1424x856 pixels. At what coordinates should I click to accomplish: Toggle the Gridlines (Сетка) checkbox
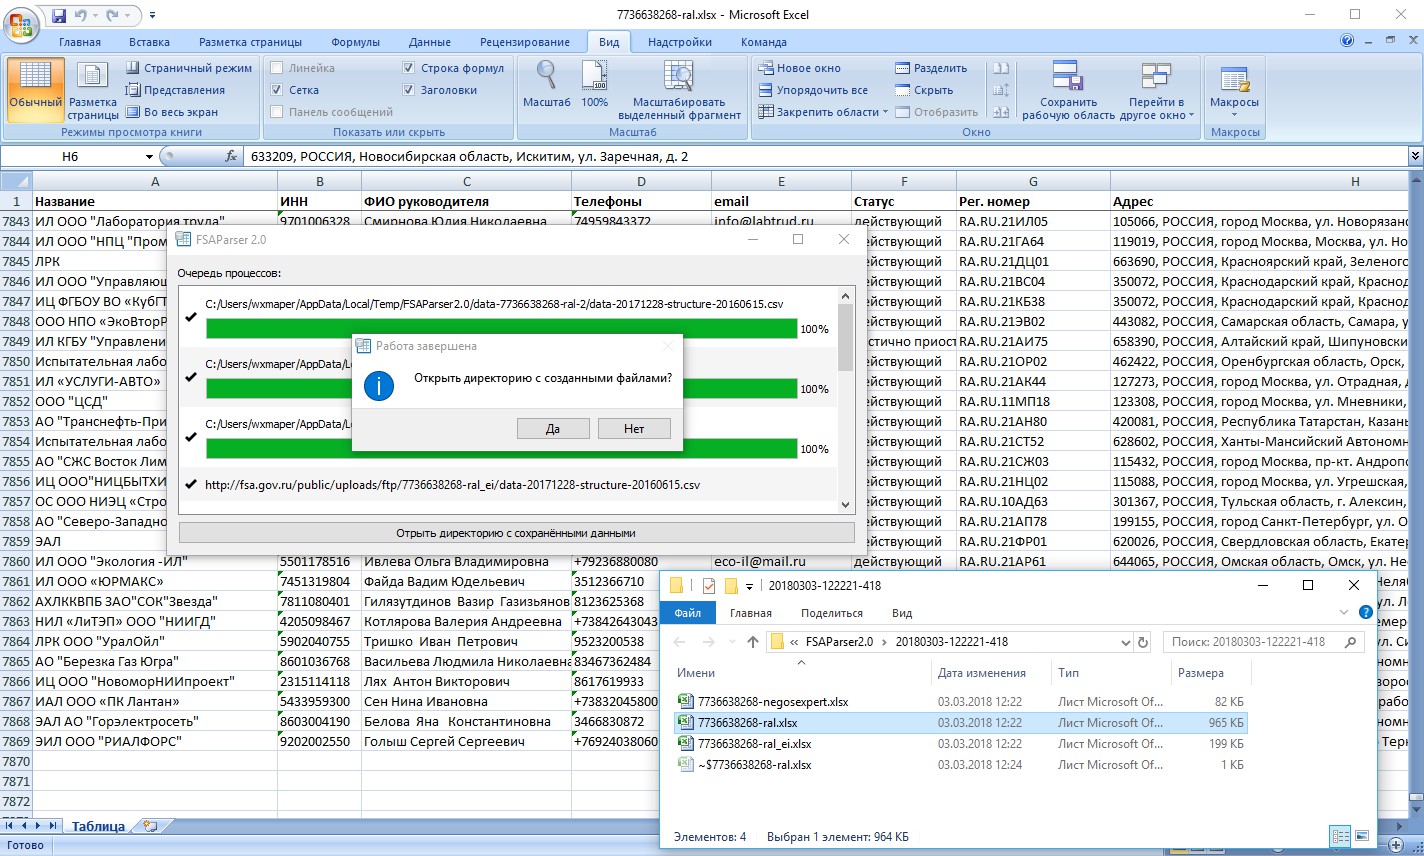pos(277,90)
